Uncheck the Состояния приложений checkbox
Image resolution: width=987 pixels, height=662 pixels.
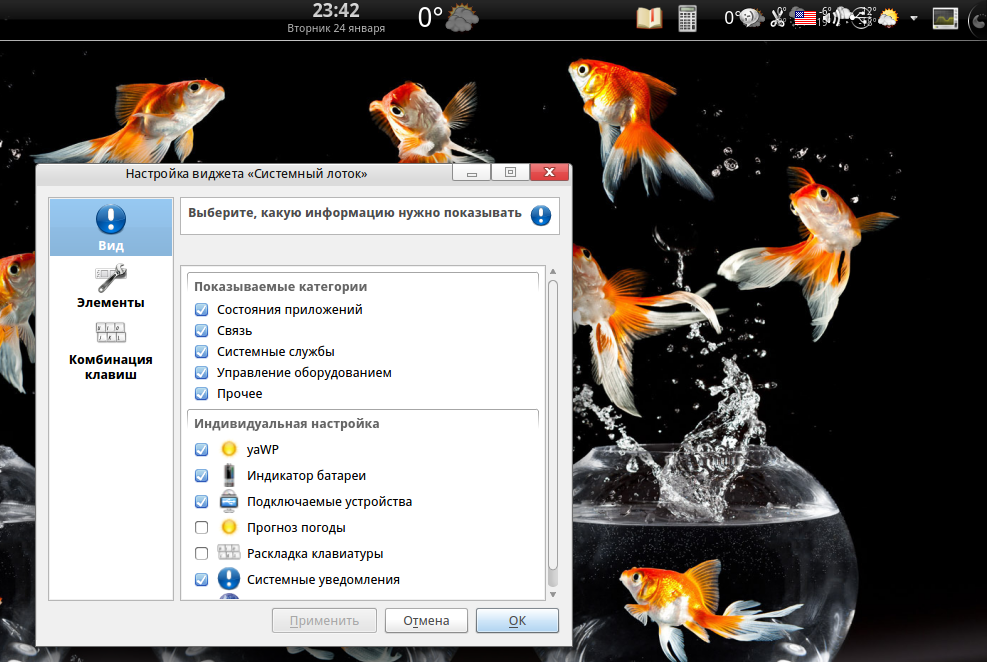tap(201, 310)
